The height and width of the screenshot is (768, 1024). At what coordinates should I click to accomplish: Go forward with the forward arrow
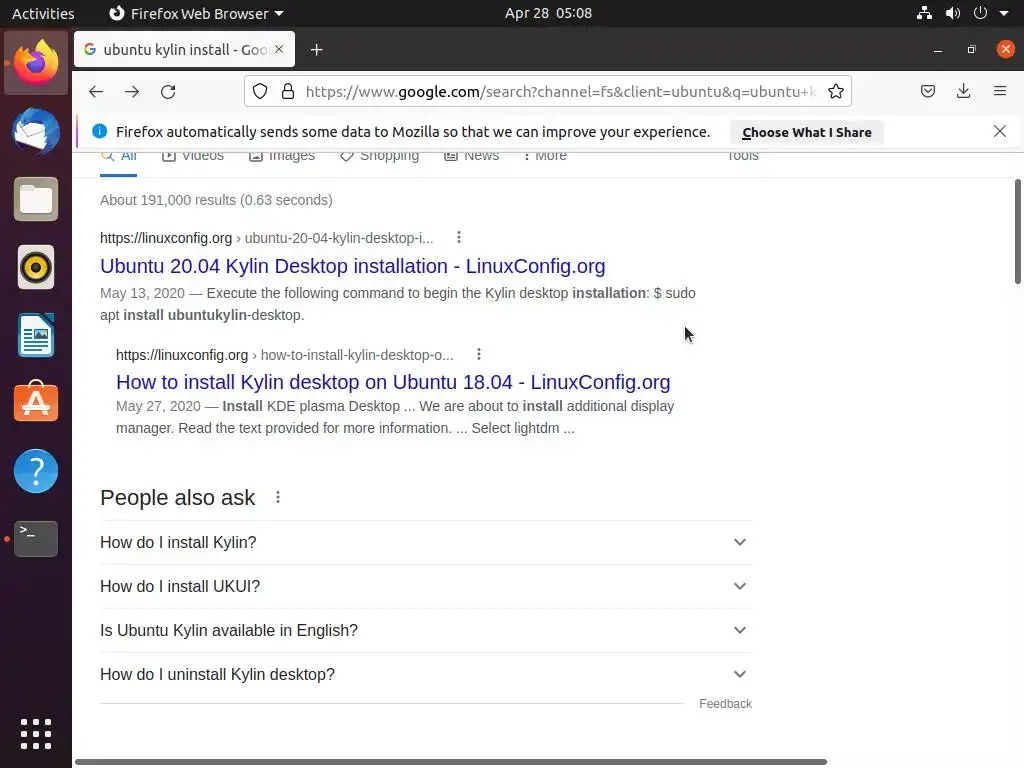pos(132,91)
